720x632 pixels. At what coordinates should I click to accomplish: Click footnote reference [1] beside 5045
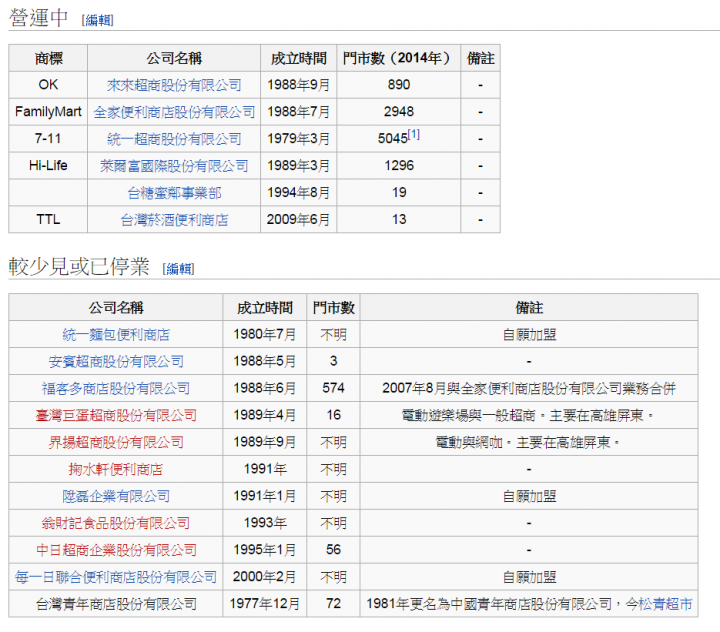pyautogui.click(x=414, y=135)
